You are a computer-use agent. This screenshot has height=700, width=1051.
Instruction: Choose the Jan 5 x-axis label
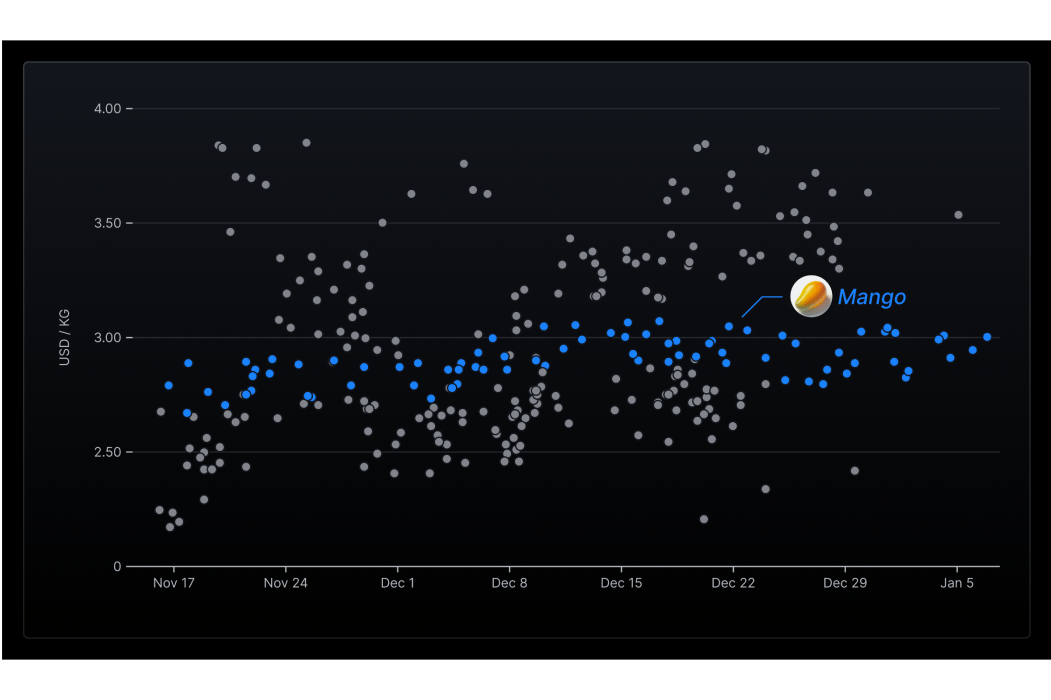(956, 583)
